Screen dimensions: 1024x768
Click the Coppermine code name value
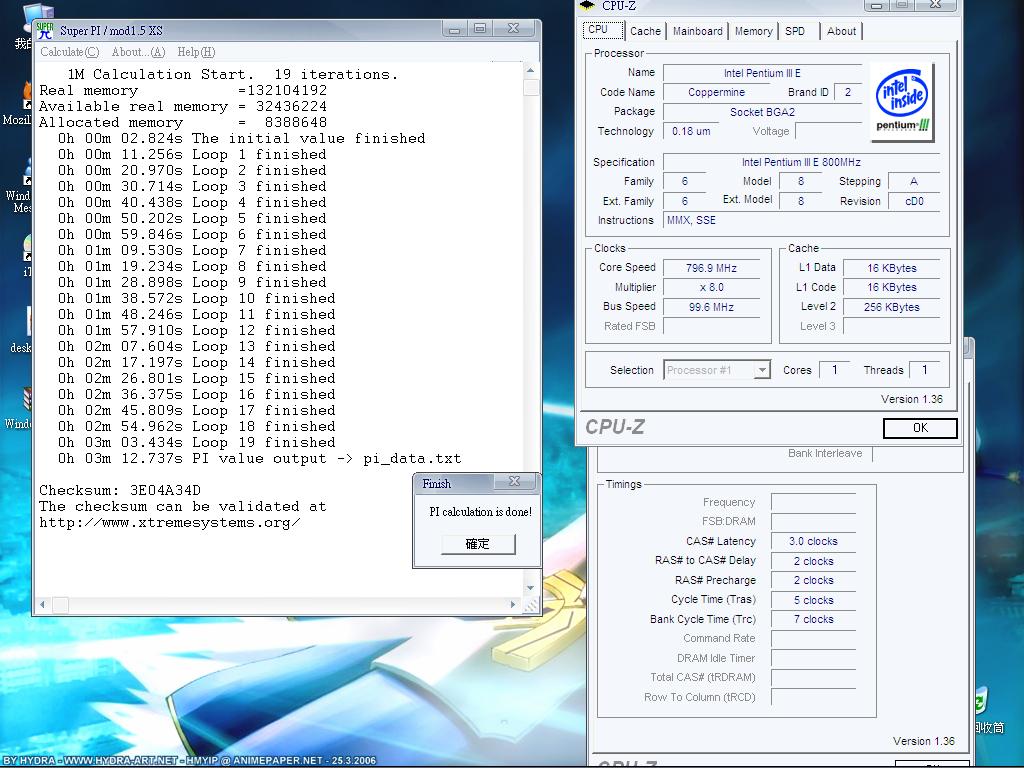(716, 92)
